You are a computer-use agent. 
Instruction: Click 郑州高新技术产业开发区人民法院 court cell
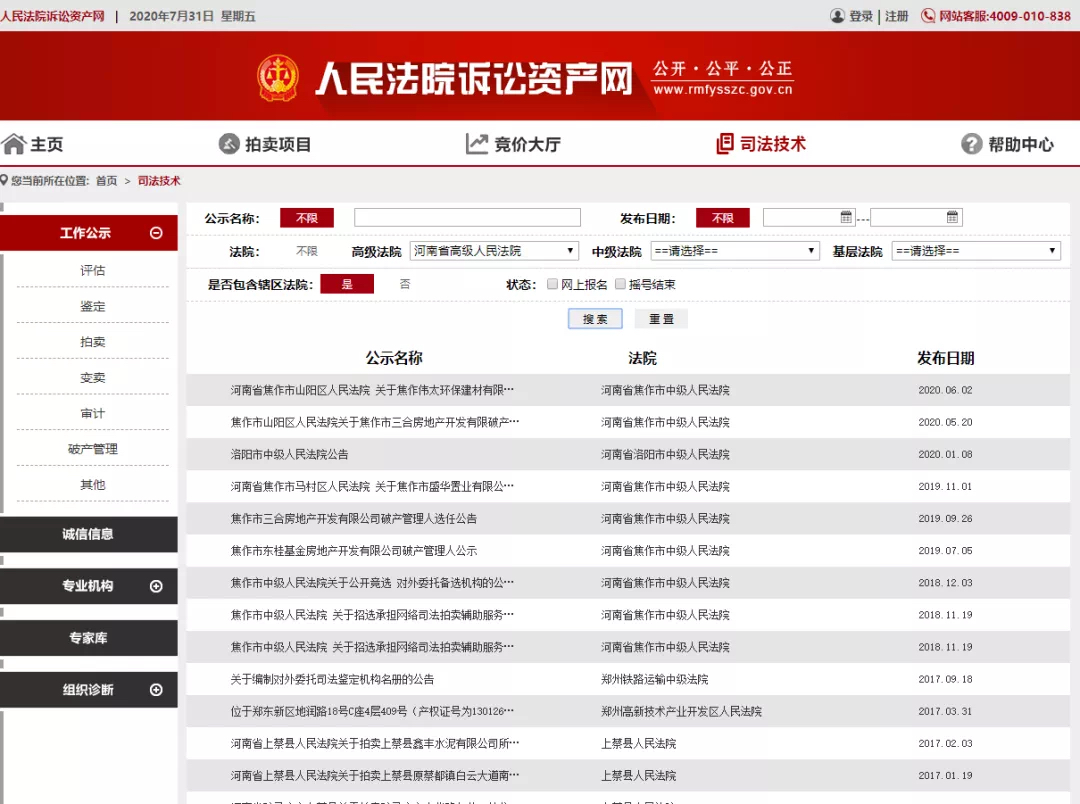click(681, 711)
